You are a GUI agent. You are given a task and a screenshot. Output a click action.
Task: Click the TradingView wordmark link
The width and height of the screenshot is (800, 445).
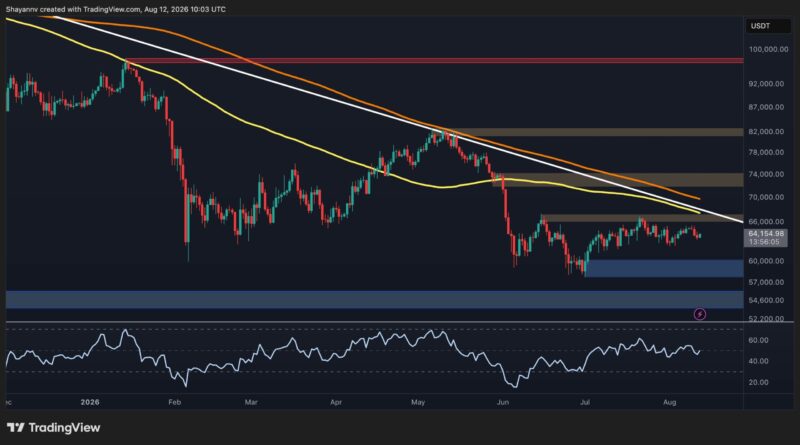click(x=64, y=428)
